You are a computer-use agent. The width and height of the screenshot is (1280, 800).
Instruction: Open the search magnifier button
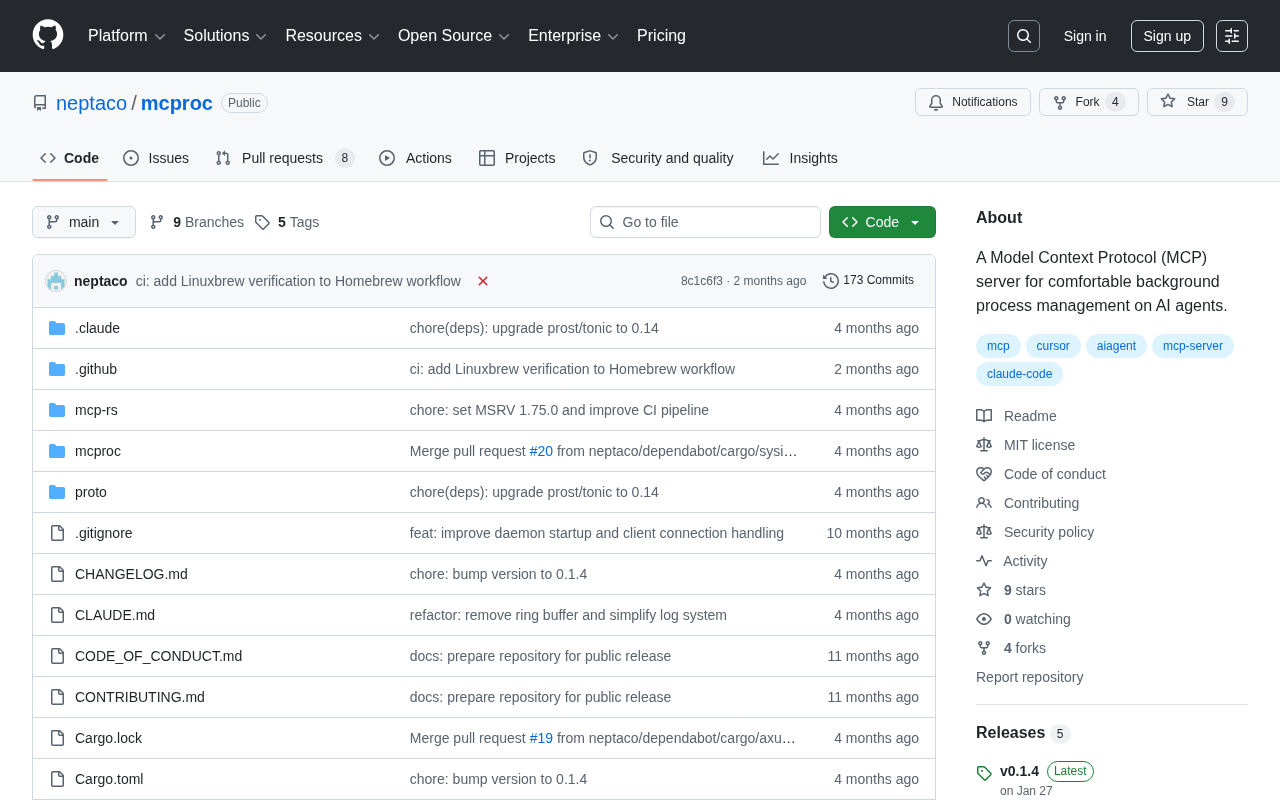tap(1024, 36)
